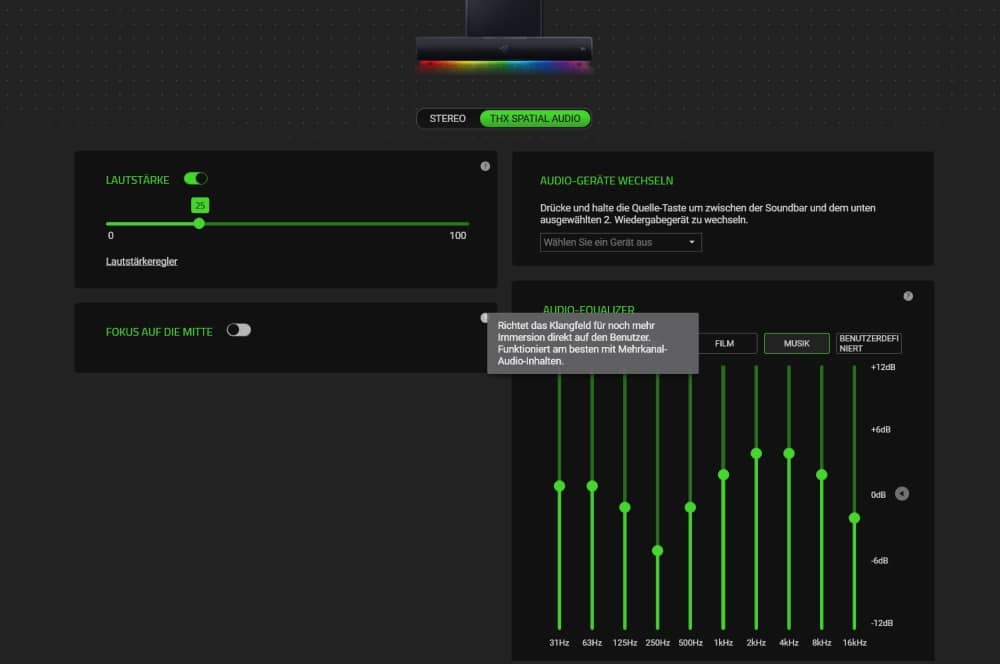
Task: Open the "Wählen Sie ein Gerät aus" dropdown
Action: tap(620, 242)
